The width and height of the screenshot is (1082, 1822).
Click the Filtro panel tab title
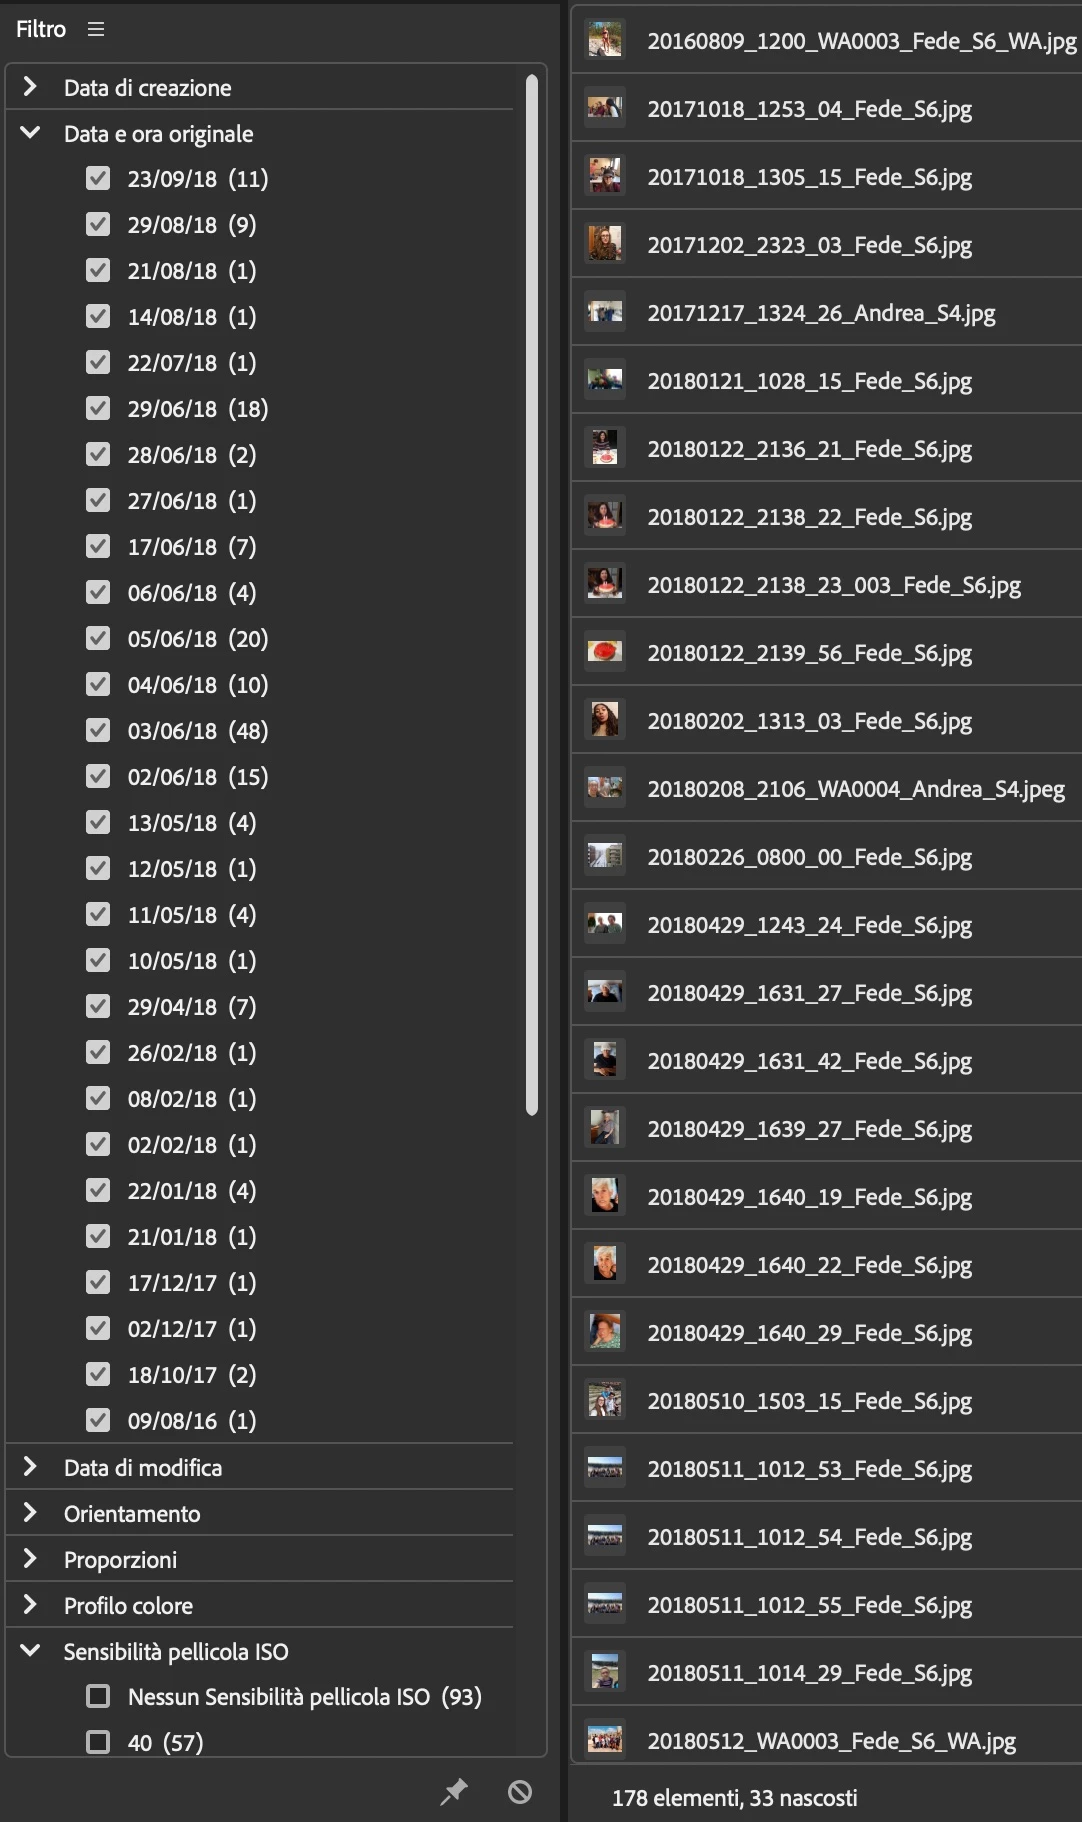41,29
